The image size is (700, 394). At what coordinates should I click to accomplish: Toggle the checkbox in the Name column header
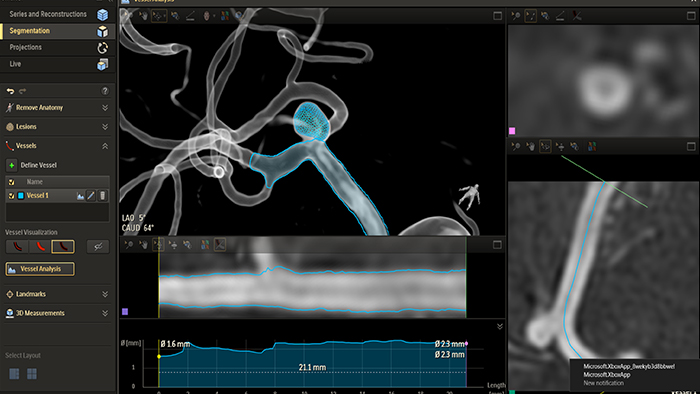[x=12, y=182]
